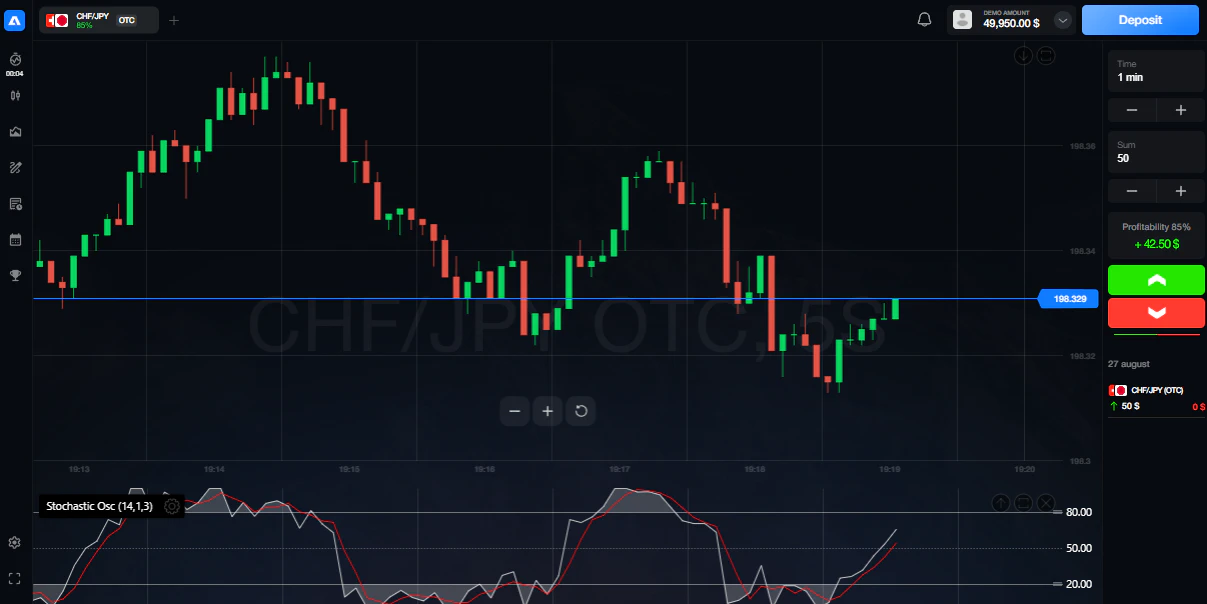
Task: Click the 20.00 oscillator level label
Action: pyautogui.click(x=1079, y=584)
